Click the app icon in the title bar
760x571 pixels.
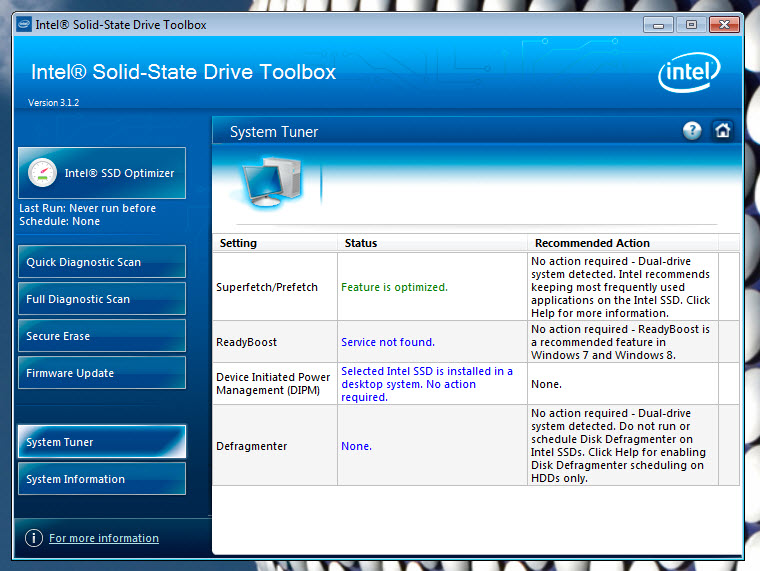click(24, 24)
